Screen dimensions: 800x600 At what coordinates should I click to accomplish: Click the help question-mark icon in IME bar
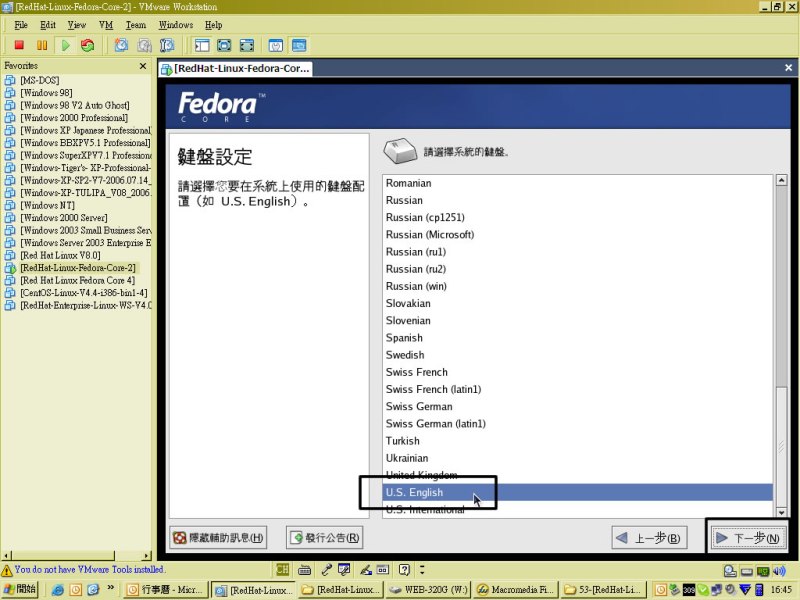click(x=404, y=569)
